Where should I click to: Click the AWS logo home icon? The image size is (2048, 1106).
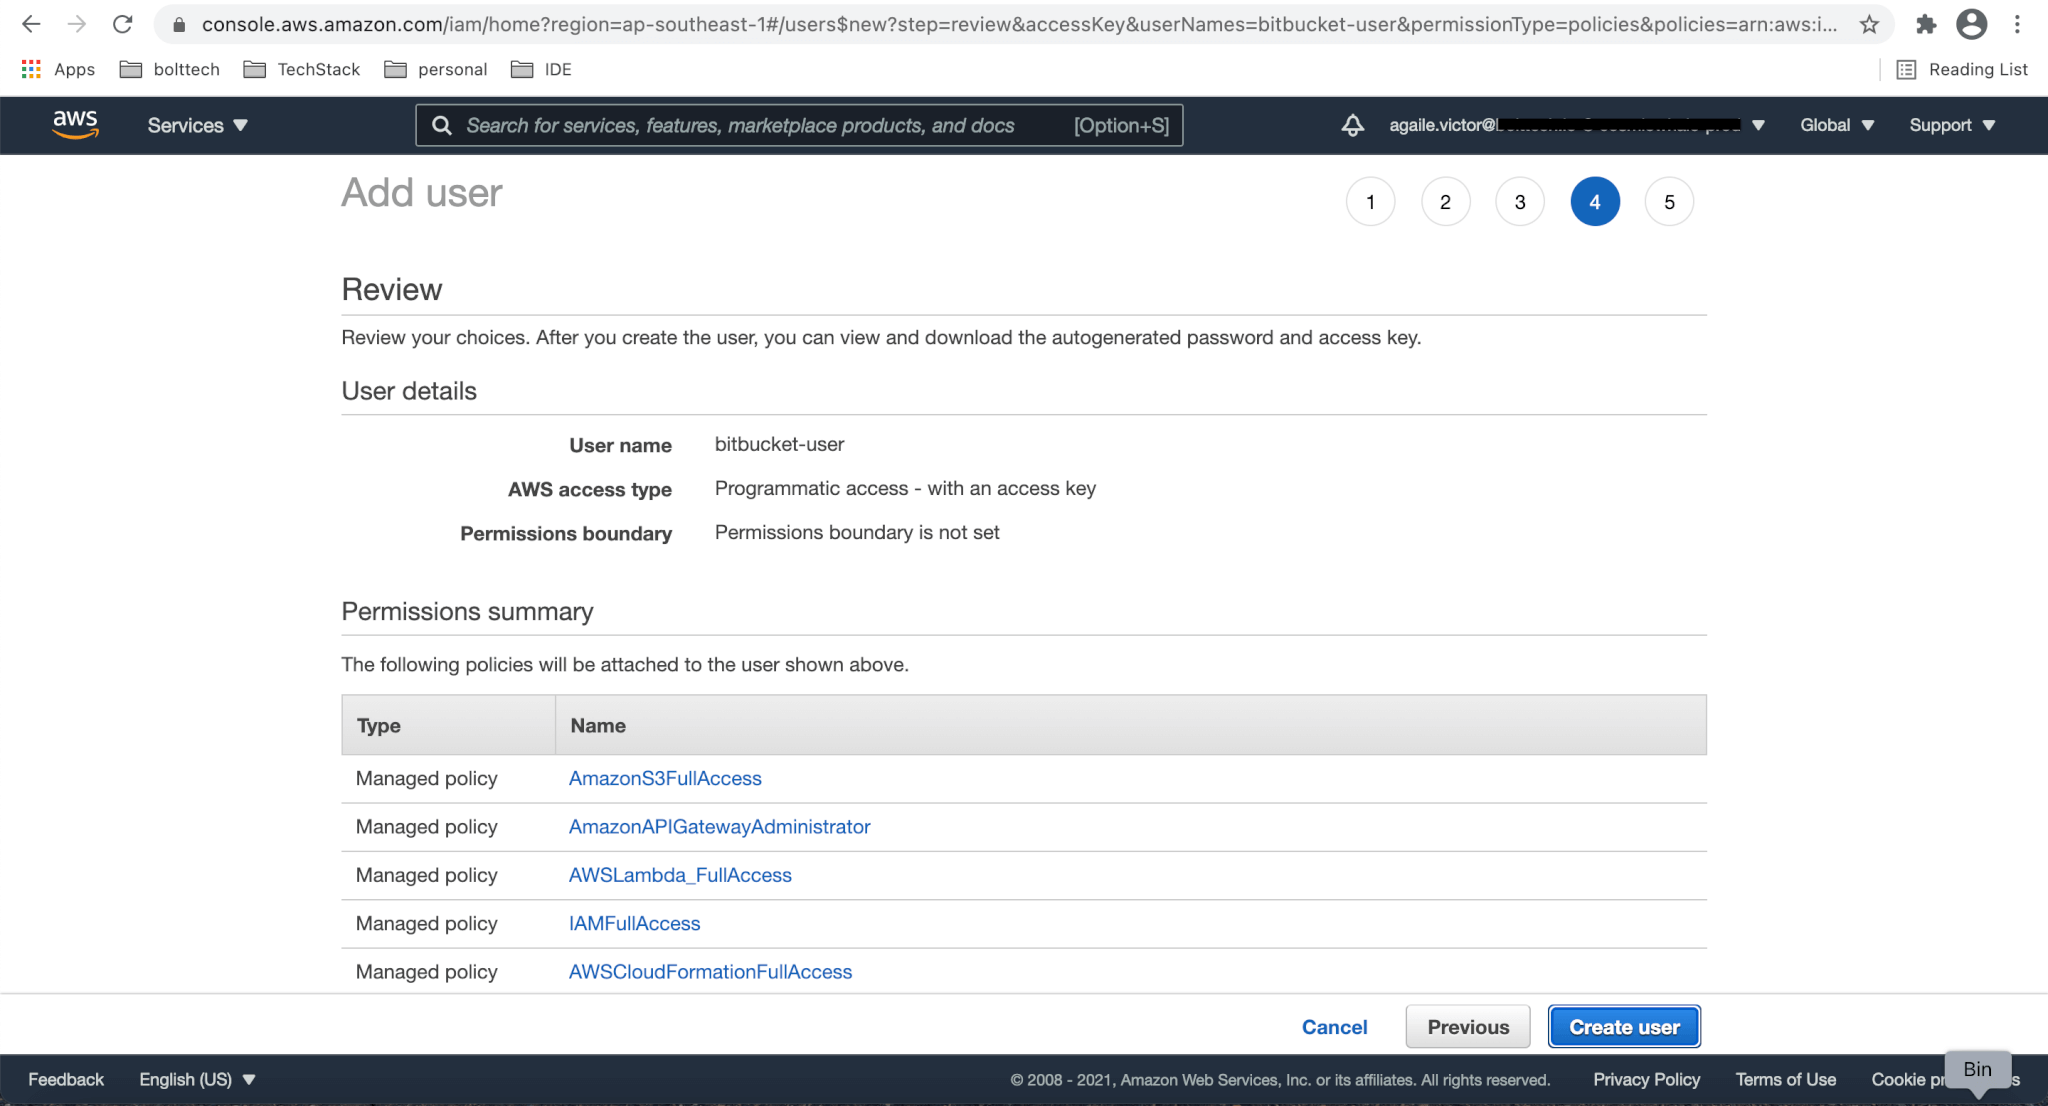(75, 125)
